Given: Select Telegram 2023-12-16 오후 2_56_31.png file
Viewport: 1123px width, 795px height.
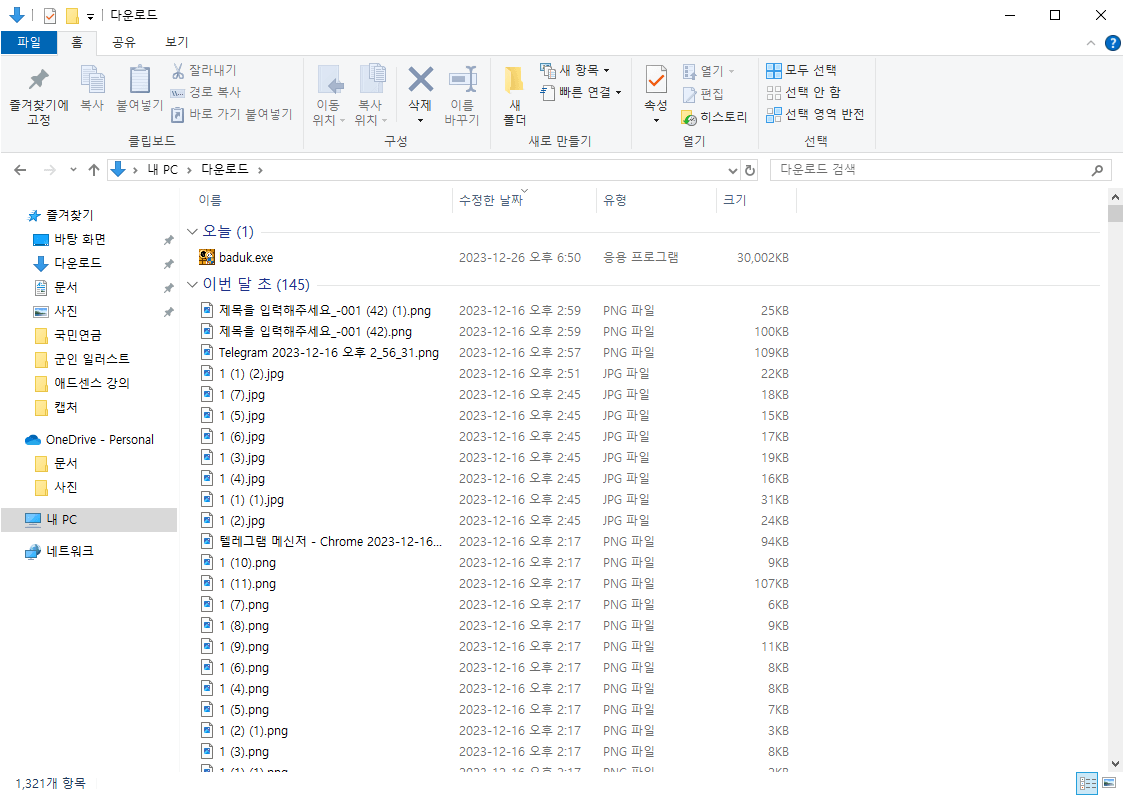Looking at the screenshot, I should point(328,352).
